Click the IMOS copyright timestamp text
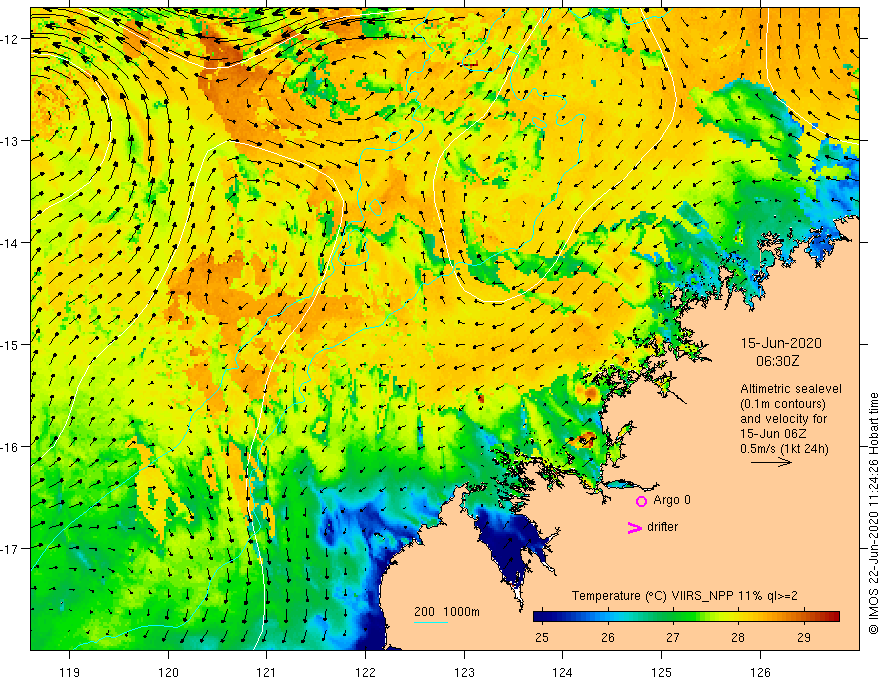Image resolution: width=880 pixels, height=680 pixels. tap(873, 514)
